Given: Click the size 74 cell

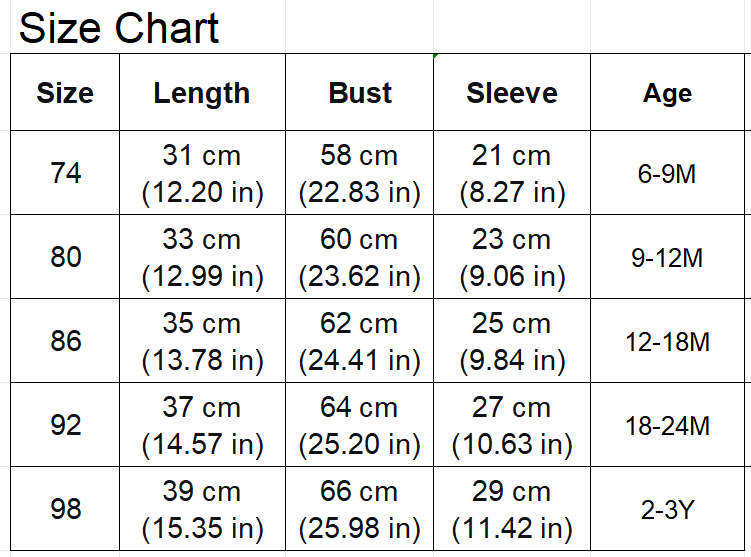Looking at the screenshot, I should [x=65, y=173].
